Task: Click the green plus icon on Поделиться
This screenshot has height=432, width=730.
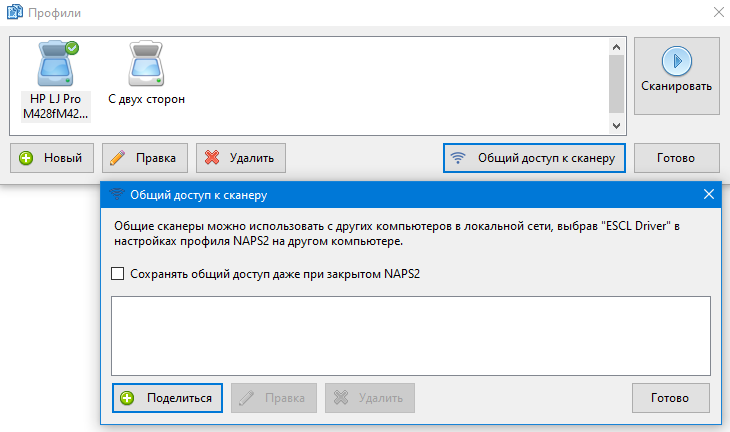Action: (x=128, y=398)
